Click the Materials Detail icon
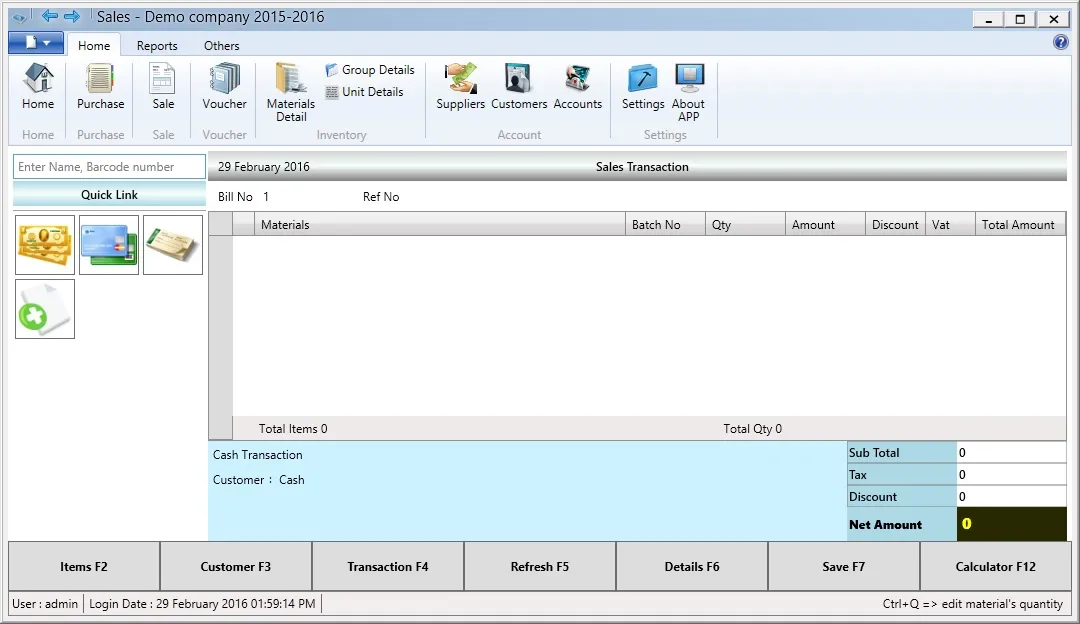 pyautogui.click(x=289, y=90)
